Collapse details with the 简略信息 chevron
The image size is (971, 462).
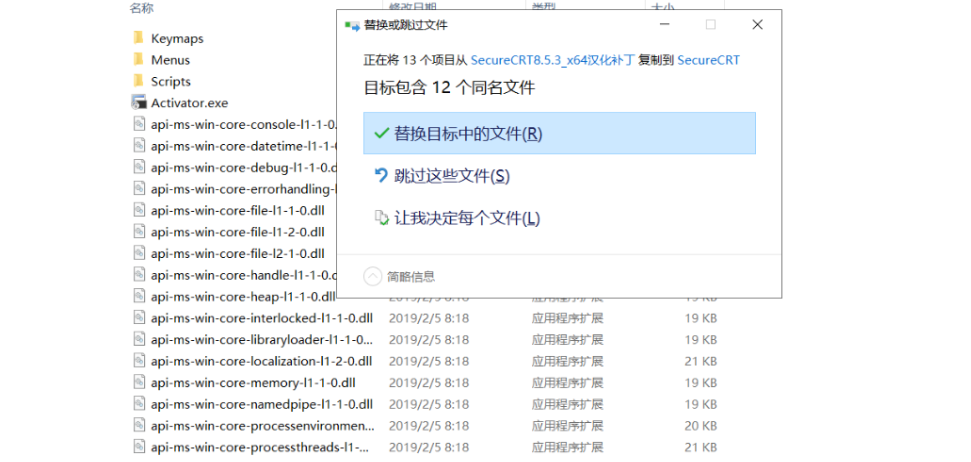click(x=372, y=276)
